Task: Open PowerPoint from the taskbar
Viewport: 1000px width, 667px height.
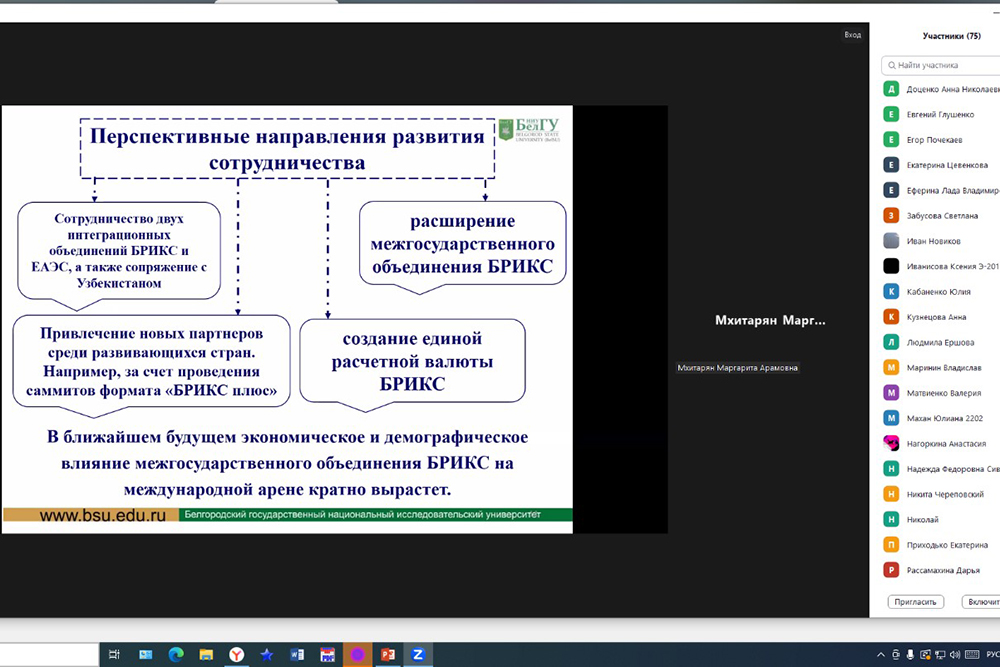Action: pos(387,655)
